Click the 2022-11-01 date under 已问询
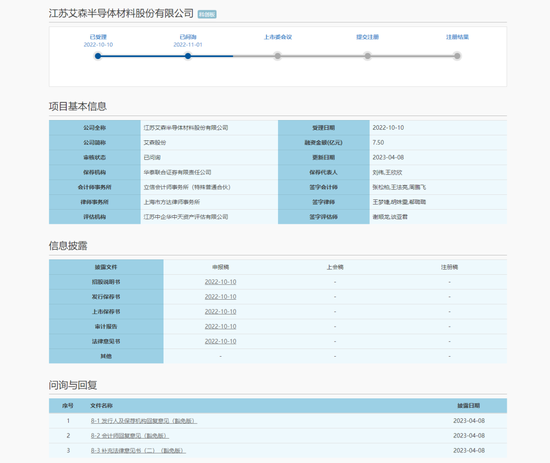Screen dimensions: 550x463 tap(188, 45)
